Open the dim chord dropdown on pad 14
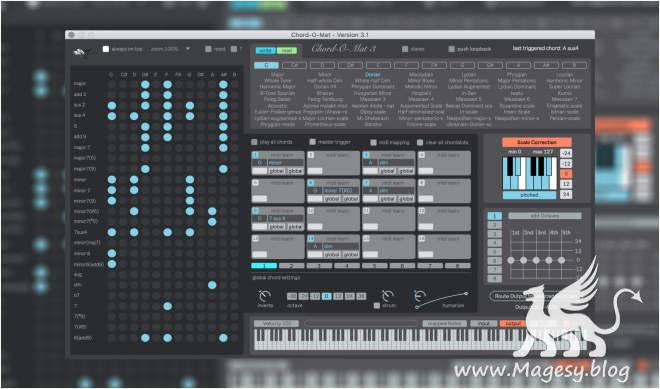The image size is (660, 389). (341, 246)
